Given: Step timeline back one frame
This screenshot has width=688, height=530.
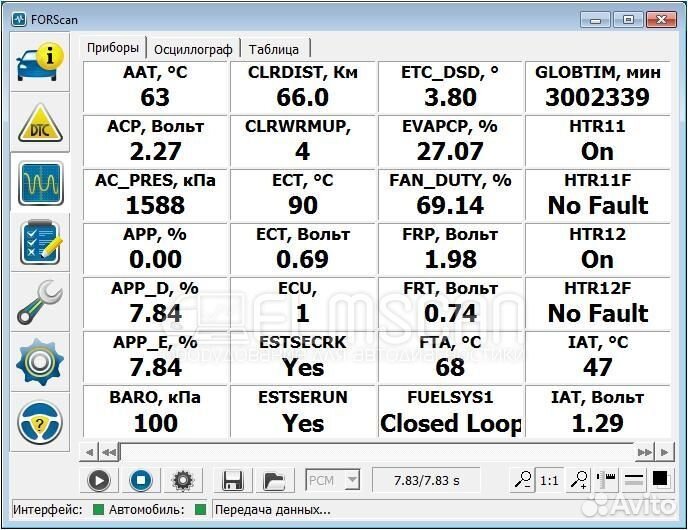Looking at the screenshot, I should pyautogui.click(x=89, y=452).
